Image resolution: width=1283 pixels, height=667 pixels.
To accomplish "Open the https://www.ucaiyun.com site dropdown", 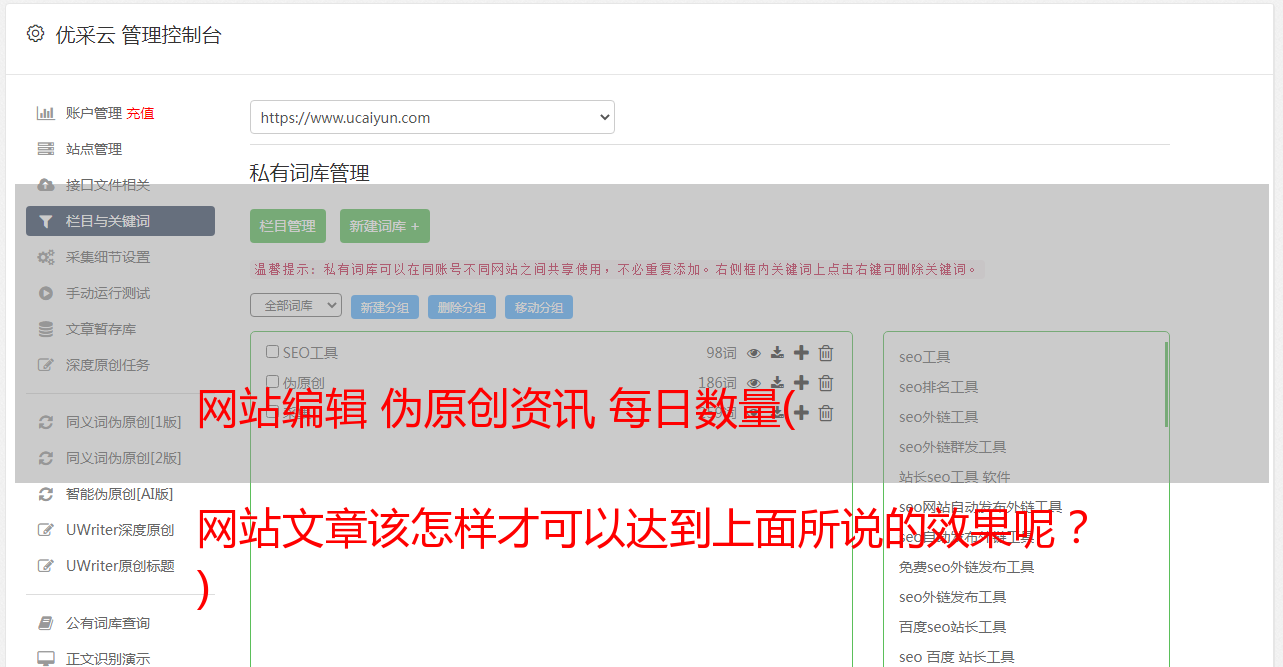I will (x=432, y=117).
